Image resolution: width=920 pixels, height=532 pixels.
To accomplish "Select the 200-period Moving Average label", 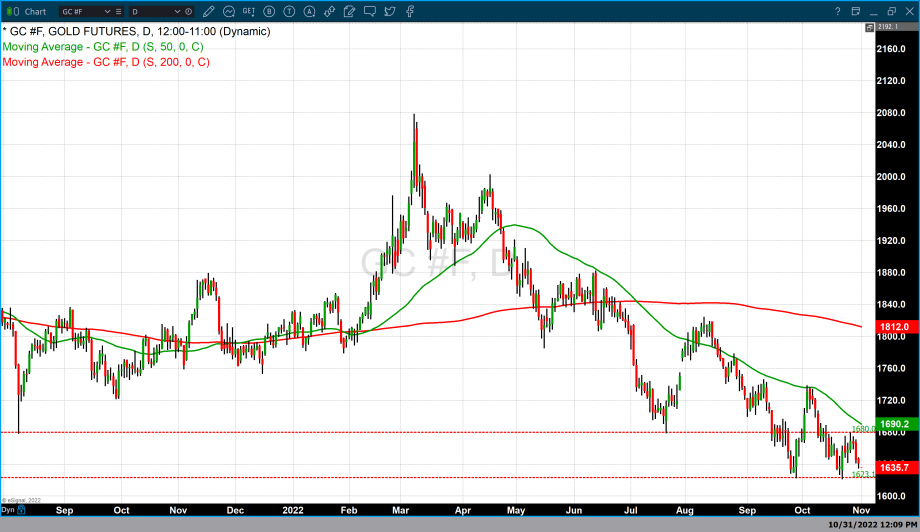I will pos(108,62).
